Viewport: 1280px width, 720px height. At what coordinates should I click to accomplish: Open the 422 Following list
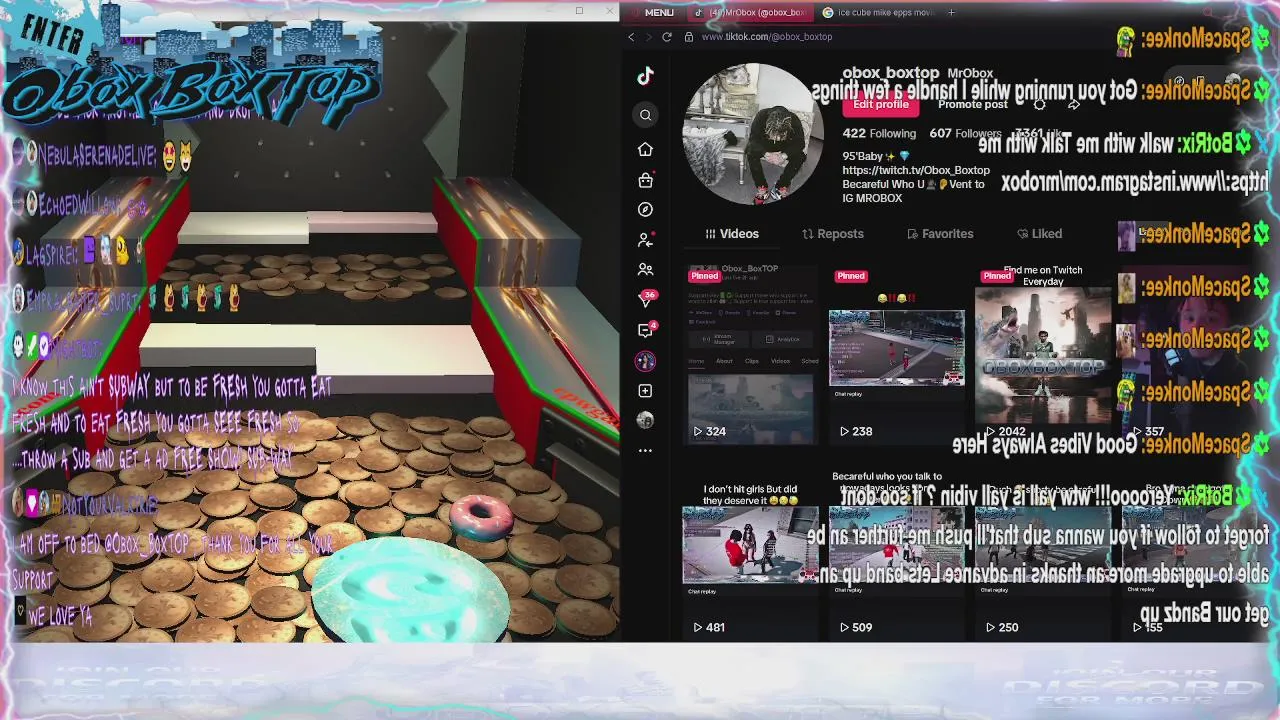click(879, 133)
